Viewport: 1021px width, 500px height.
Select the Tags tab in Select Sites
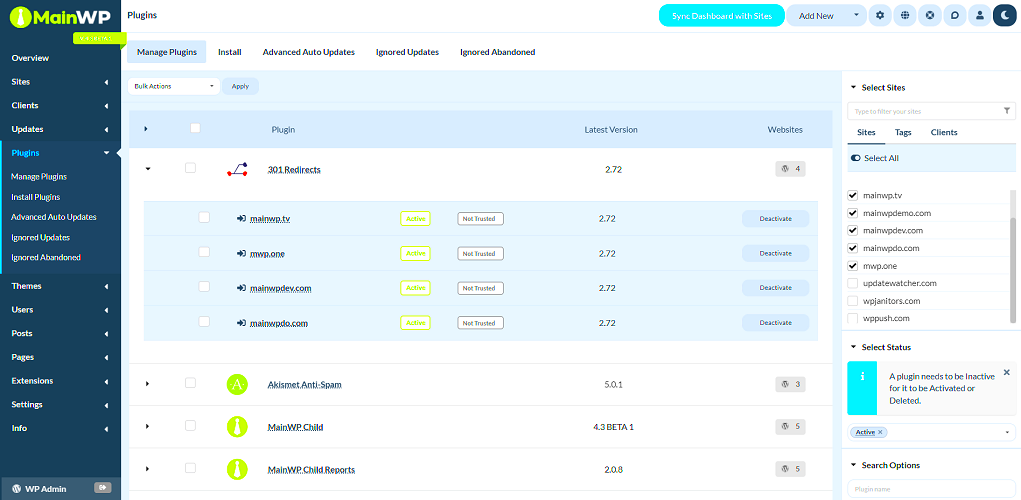[x=903, y=132]
